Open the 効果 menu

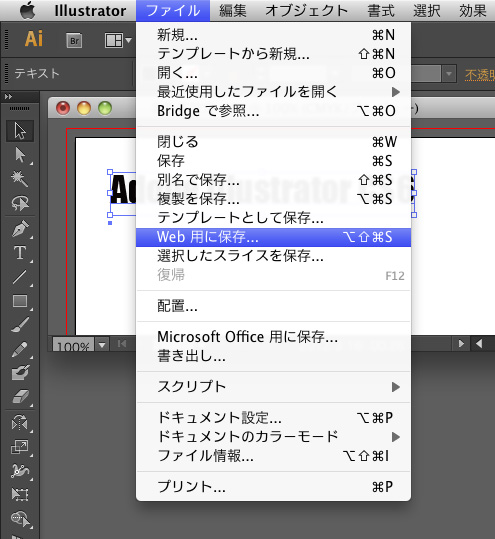tap(473, 11)
